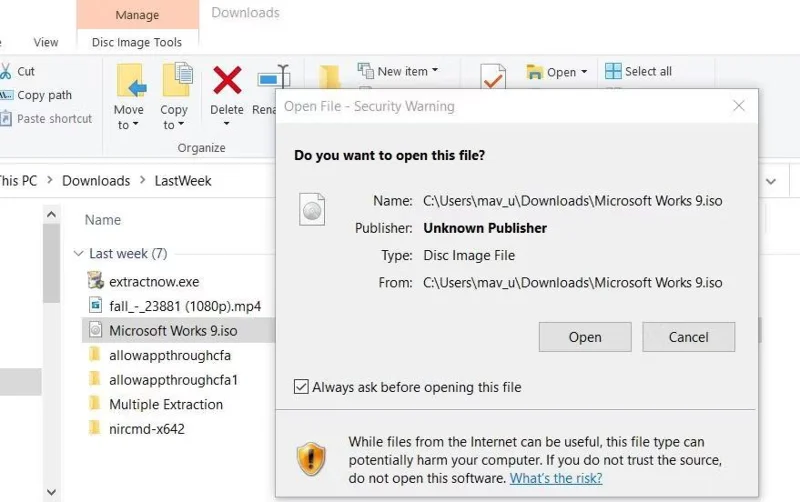
Task: Click the chevron after This PC
Action: 49,180
